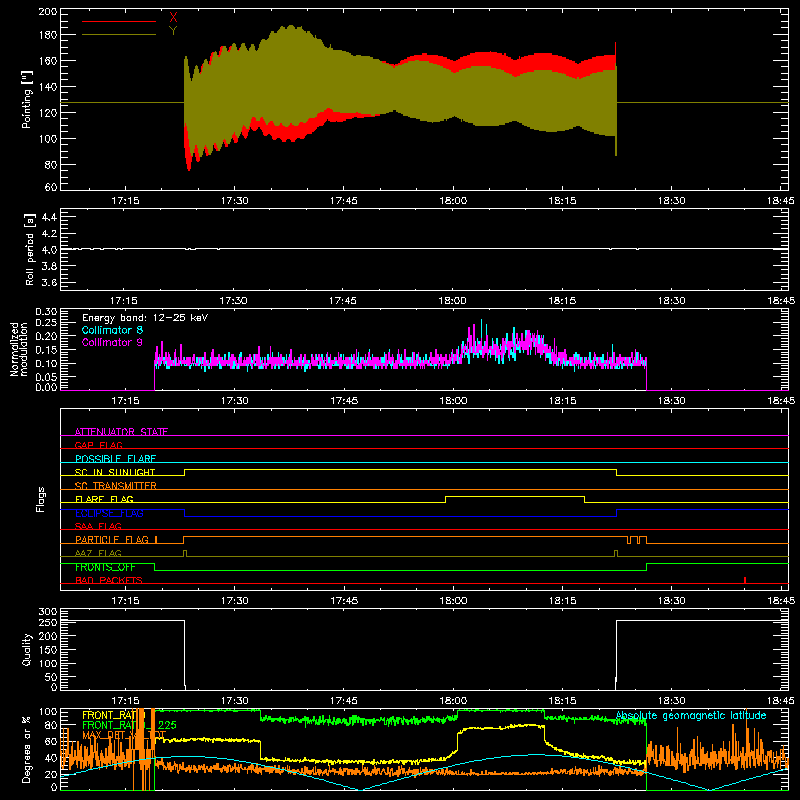This screenshot has height=800, width=800.
Task: Click the '0.15' tick on modulation axis
Action: coord(46,350)
